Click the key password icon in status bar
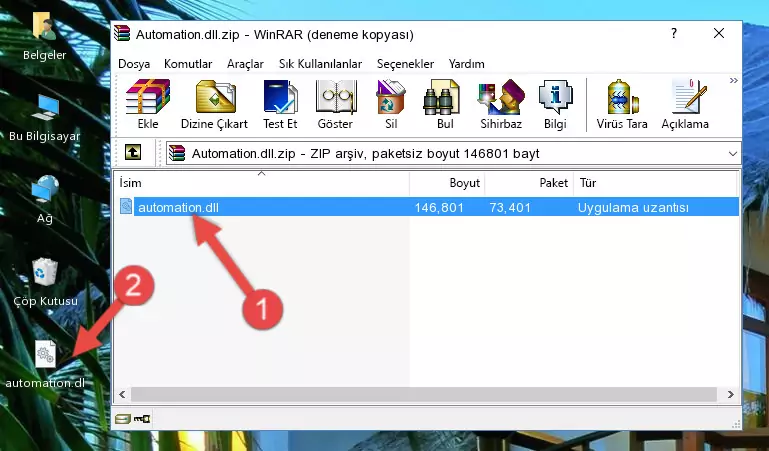Viewport: 769px width, 451px height. click(x=142, y=419)
